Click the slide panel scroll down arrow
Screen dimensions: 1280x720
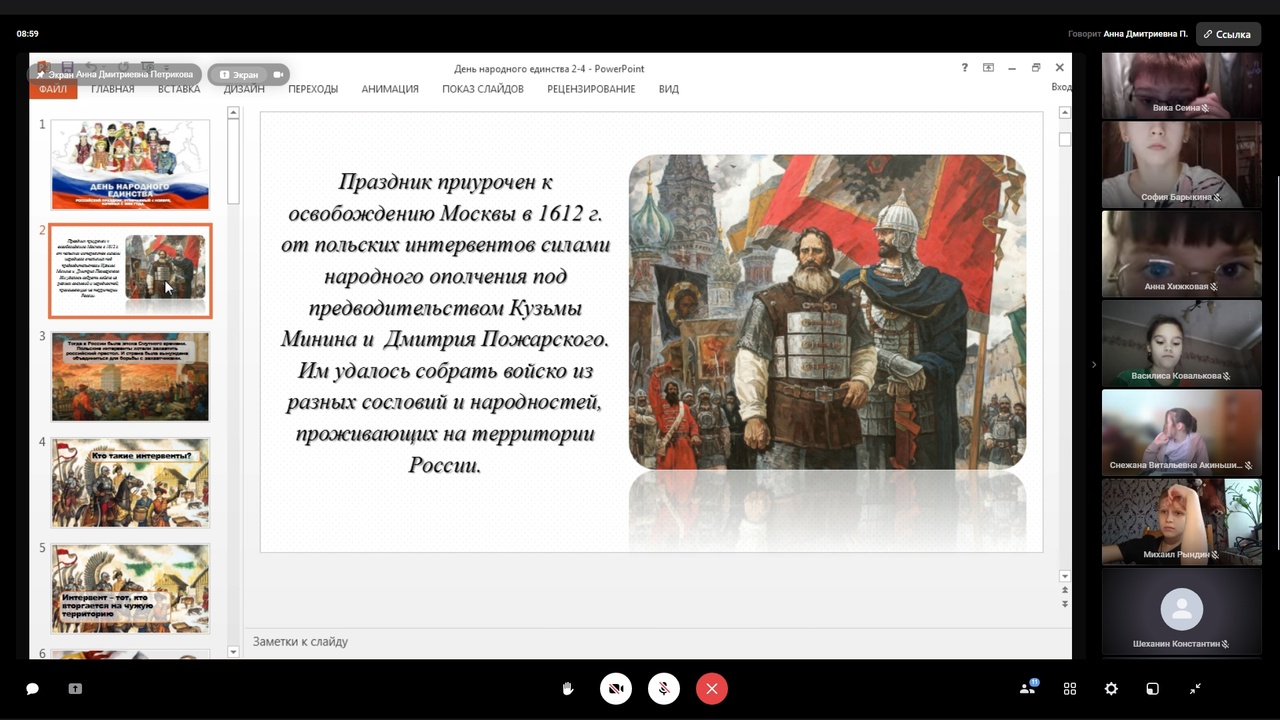[233, 652]
